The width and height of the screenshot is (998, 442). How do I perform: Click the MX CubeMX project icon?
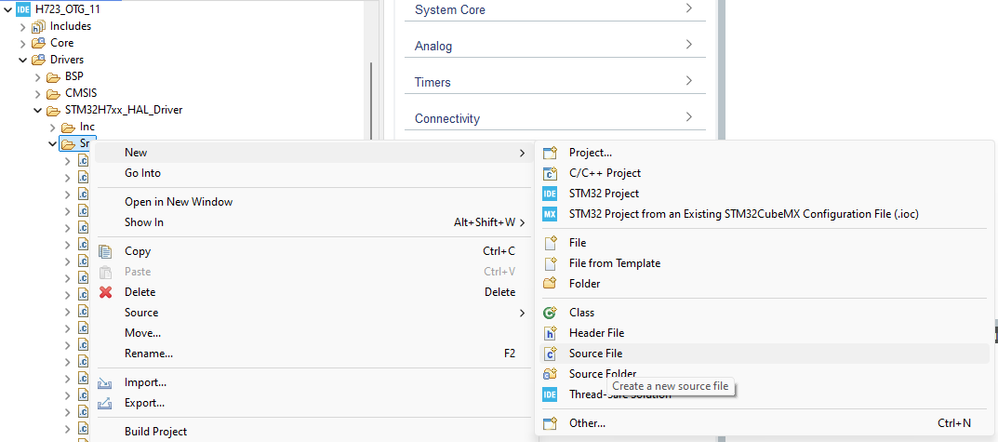point(550,214)
